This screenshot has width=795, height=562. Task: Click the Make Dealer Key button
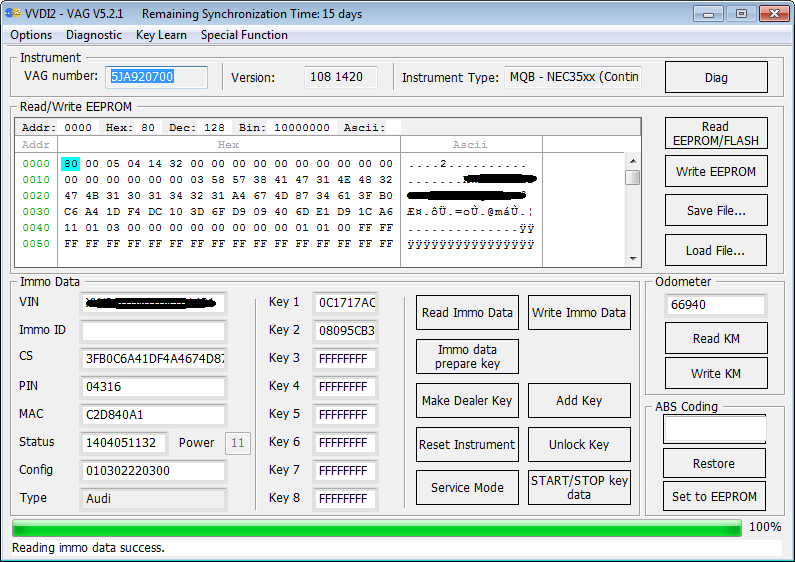467,401
